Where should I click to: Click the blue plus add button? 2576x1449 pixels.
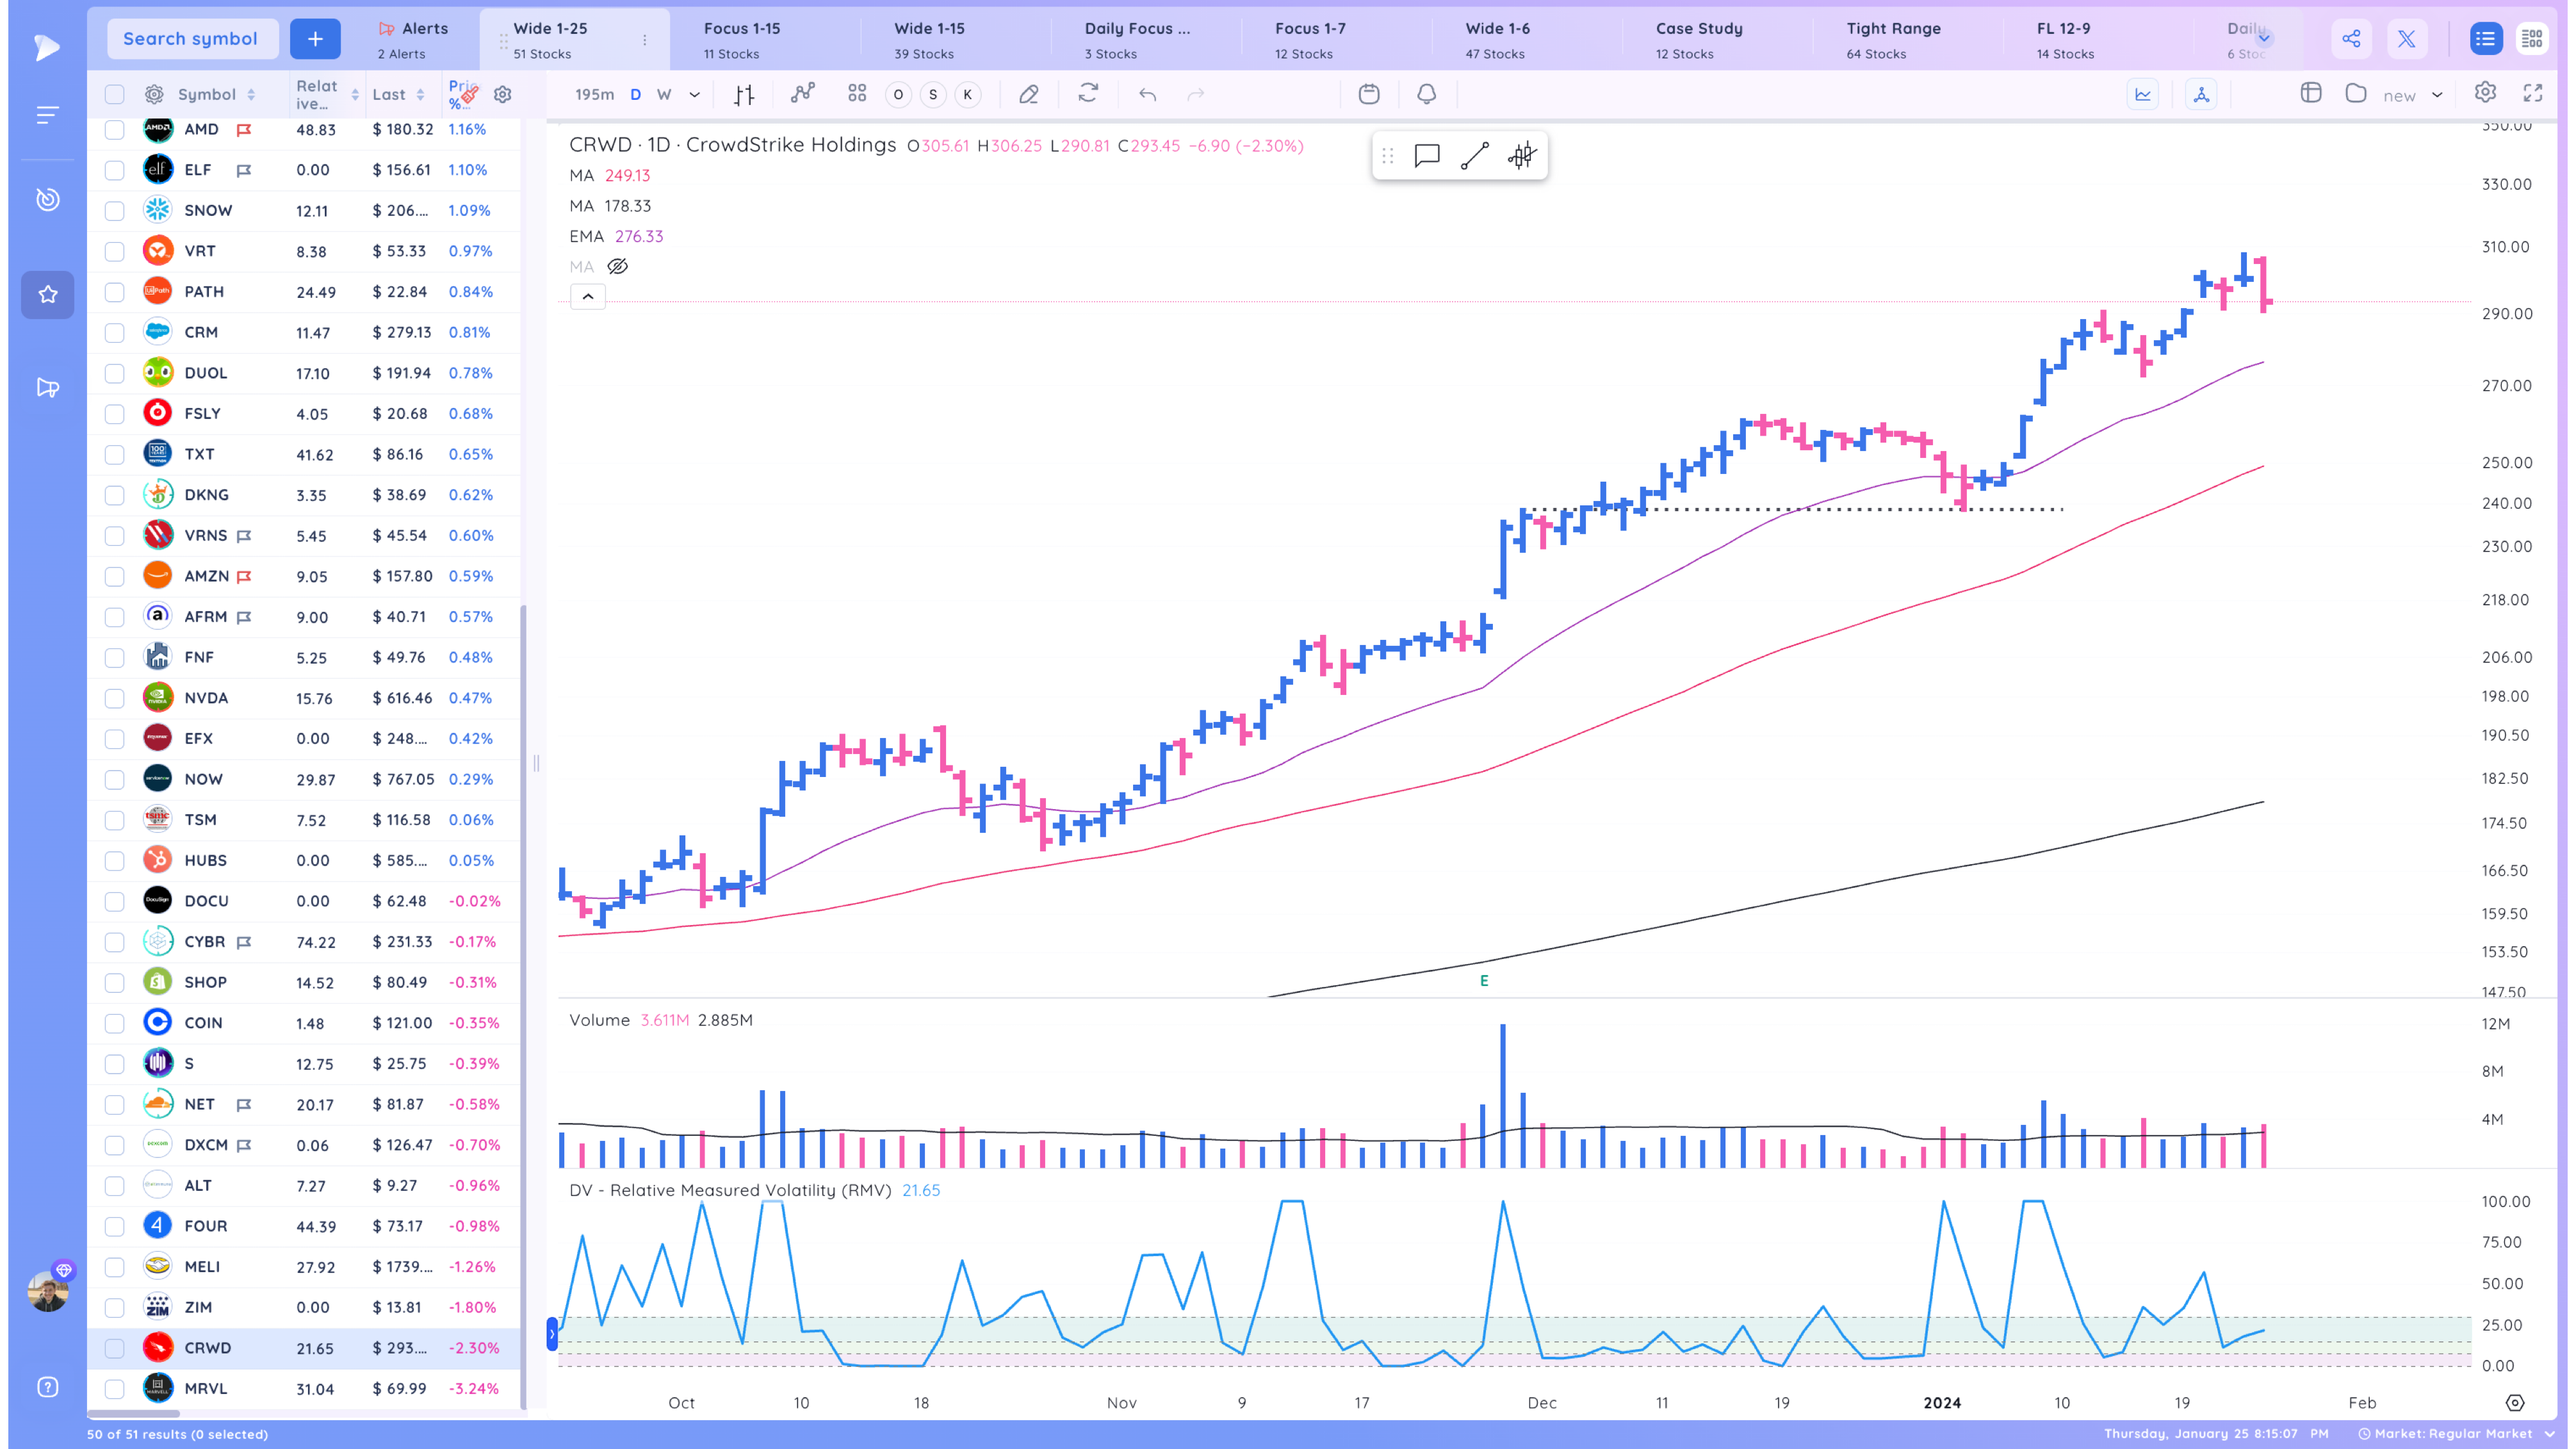click(315, 39)
